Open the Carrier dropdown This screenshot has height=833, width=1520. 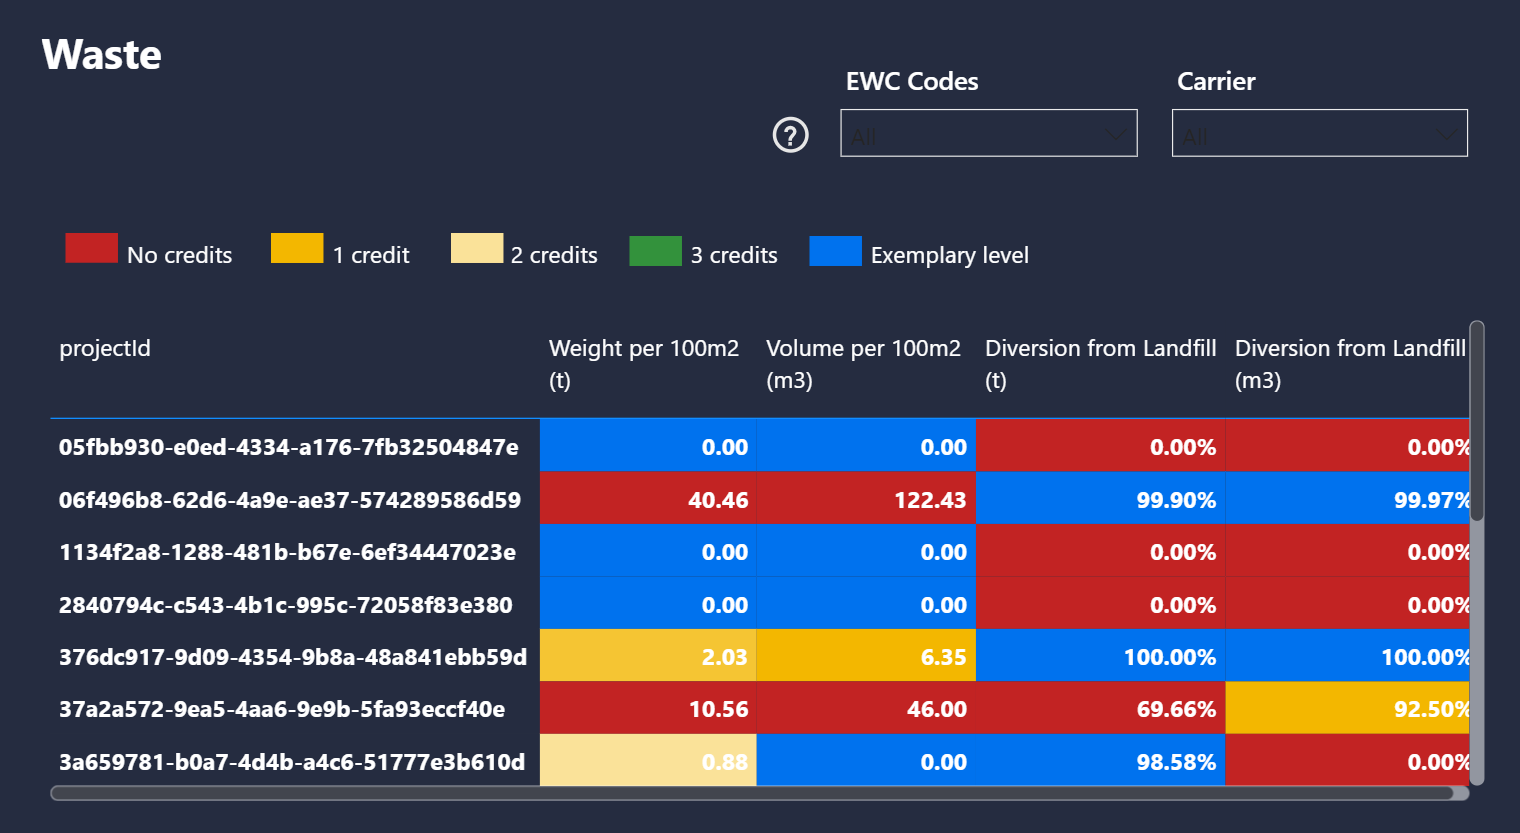coord(1320,133)
